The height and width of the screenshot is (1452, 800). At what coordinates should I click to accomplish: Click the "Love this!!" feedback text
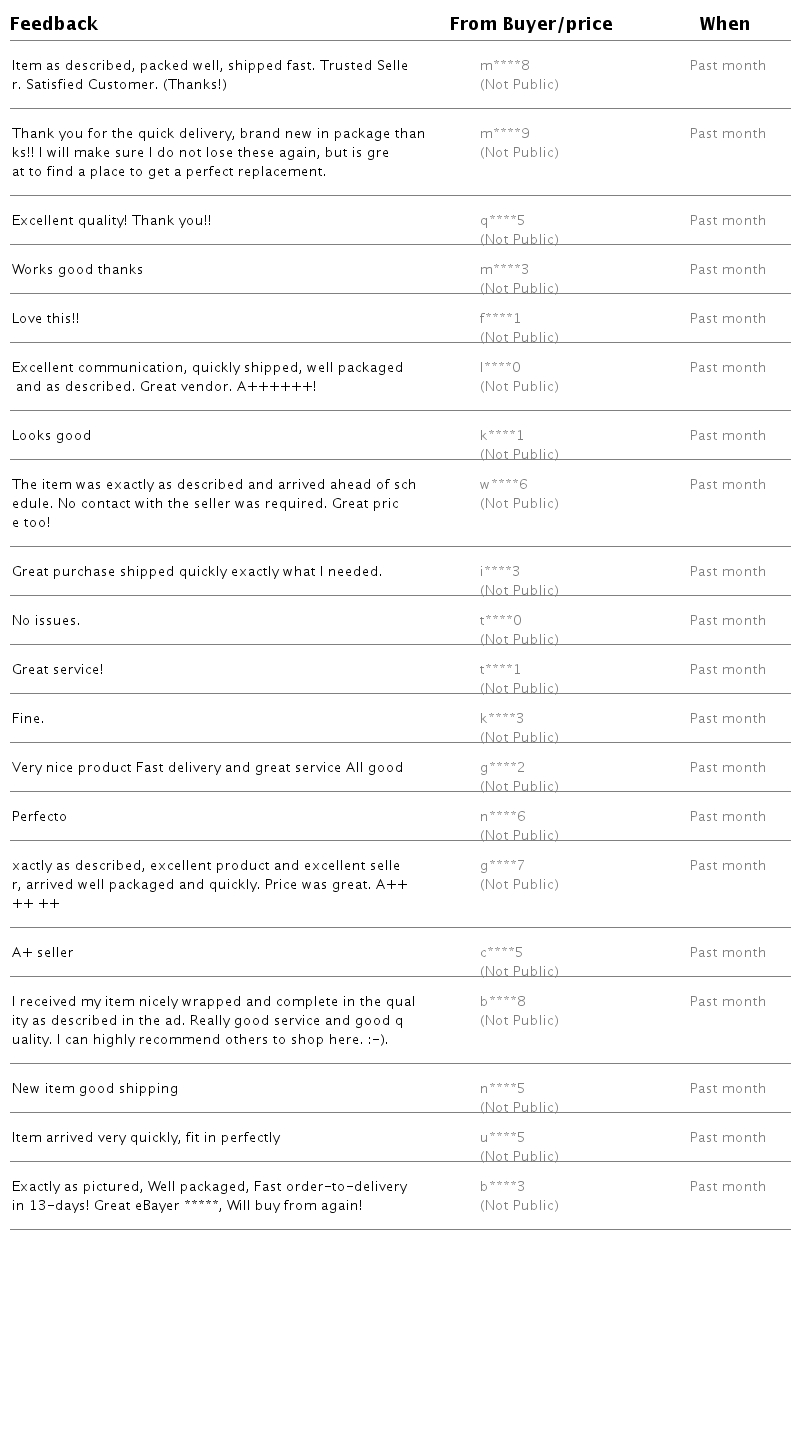pyautogui.click(x=45, y=319)
